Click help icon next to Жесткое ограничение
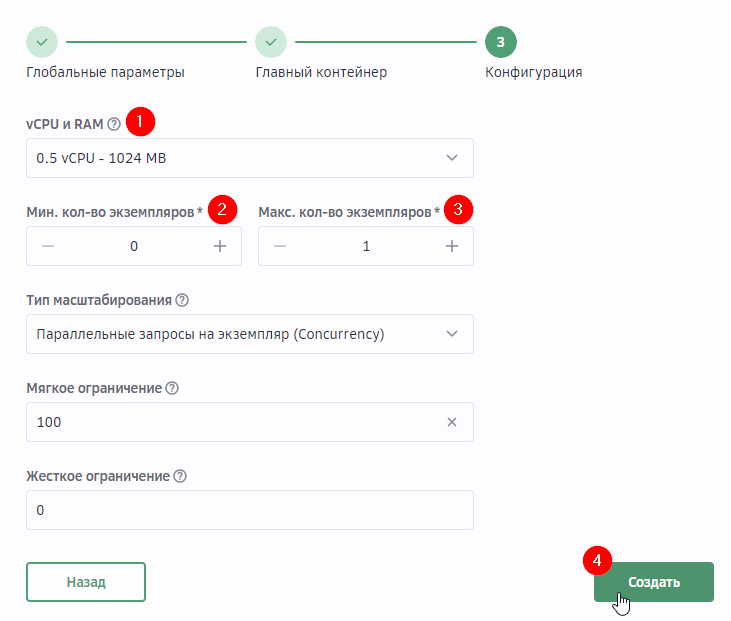Image resolution: width=731 pixels, height=621 pixels. pos(178,476)
